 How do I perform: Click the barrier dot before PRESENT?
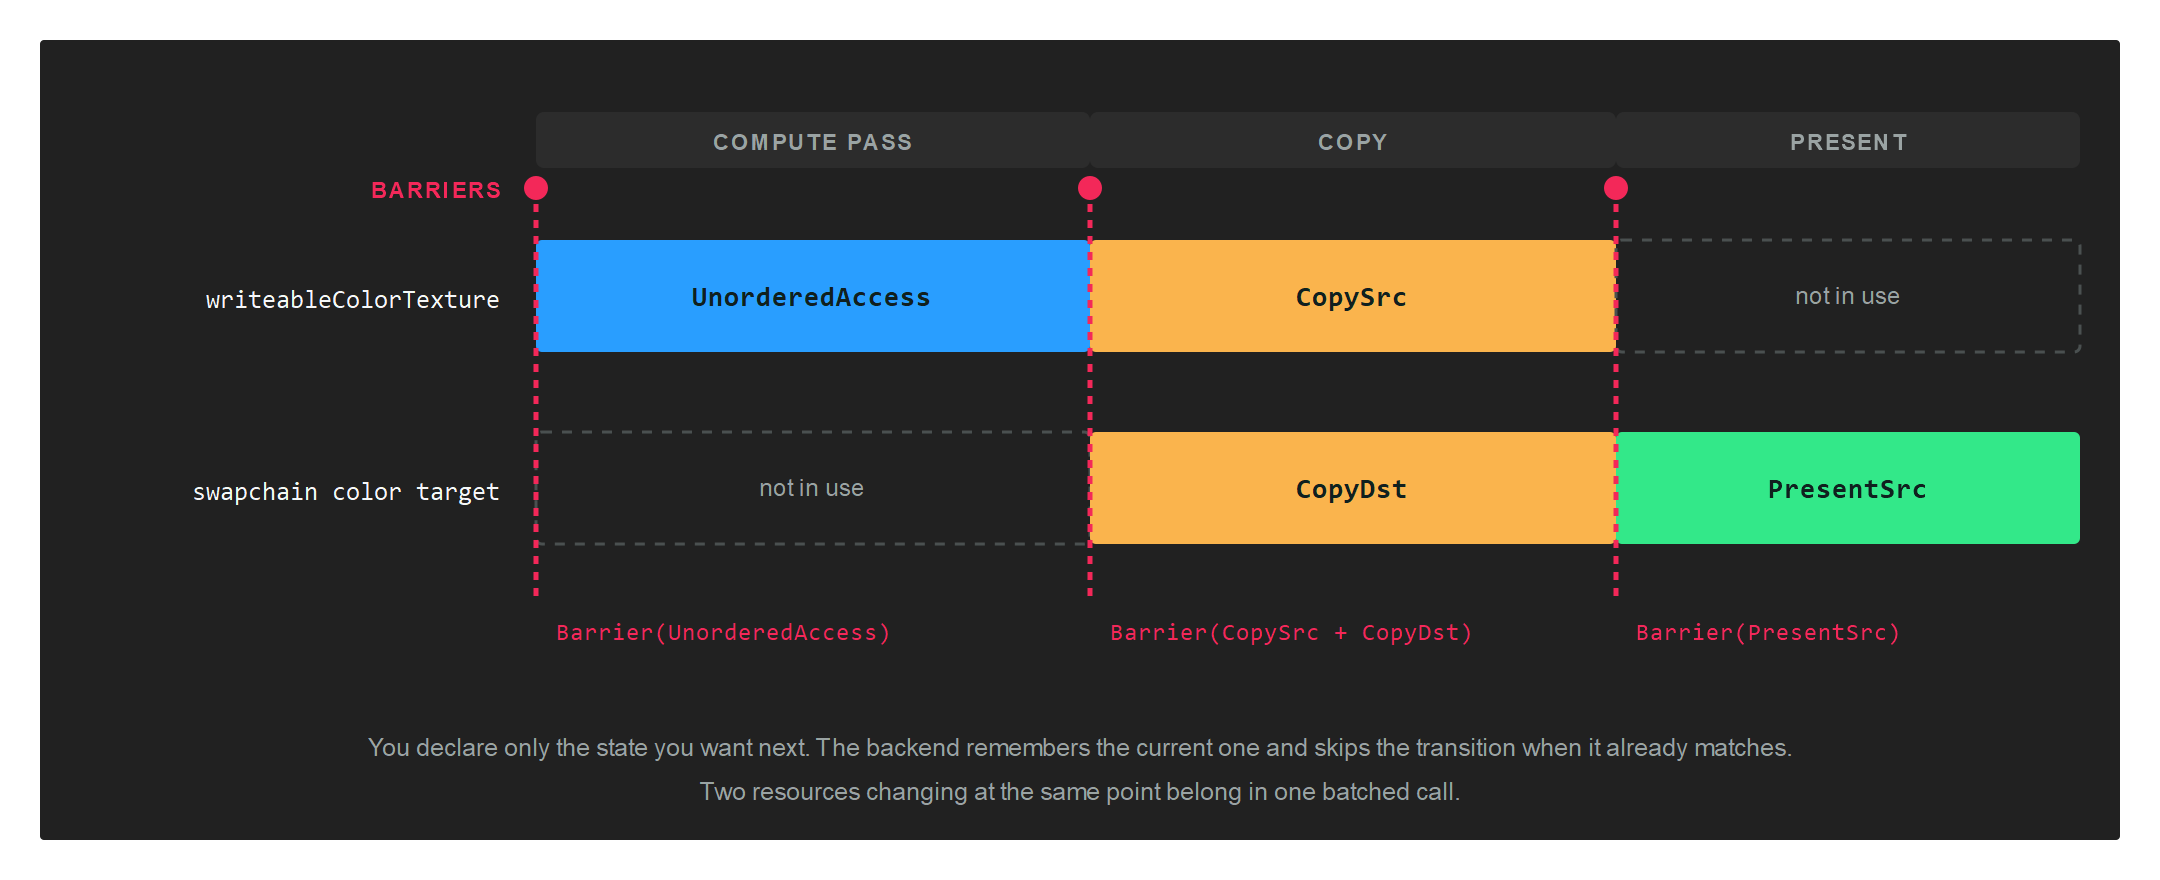pyautogui.click(x=1616, y=188)
